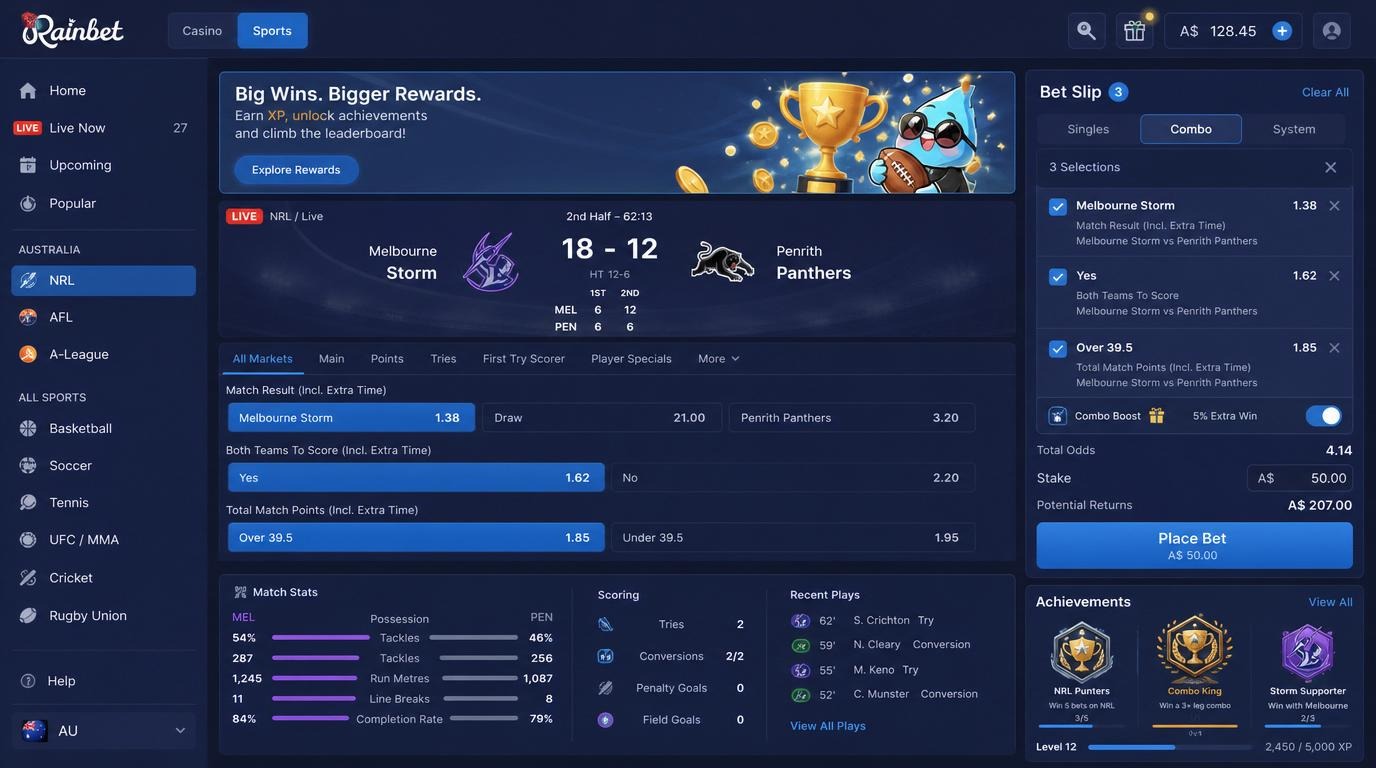The height and width of the screenshot is (768, 1376).
Task: Open the AU region selector
Action: (x=104, y=731)
